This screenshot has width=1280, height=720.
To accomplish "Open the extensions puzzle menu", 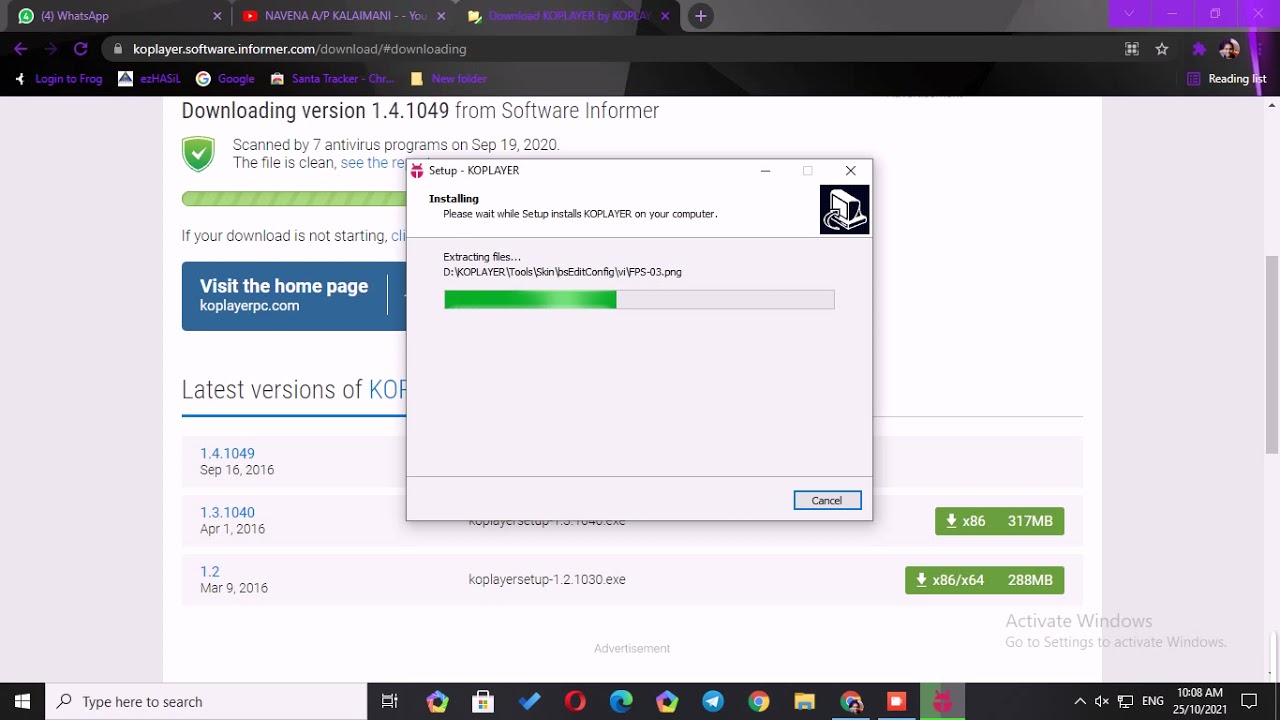I will 1199,49.
